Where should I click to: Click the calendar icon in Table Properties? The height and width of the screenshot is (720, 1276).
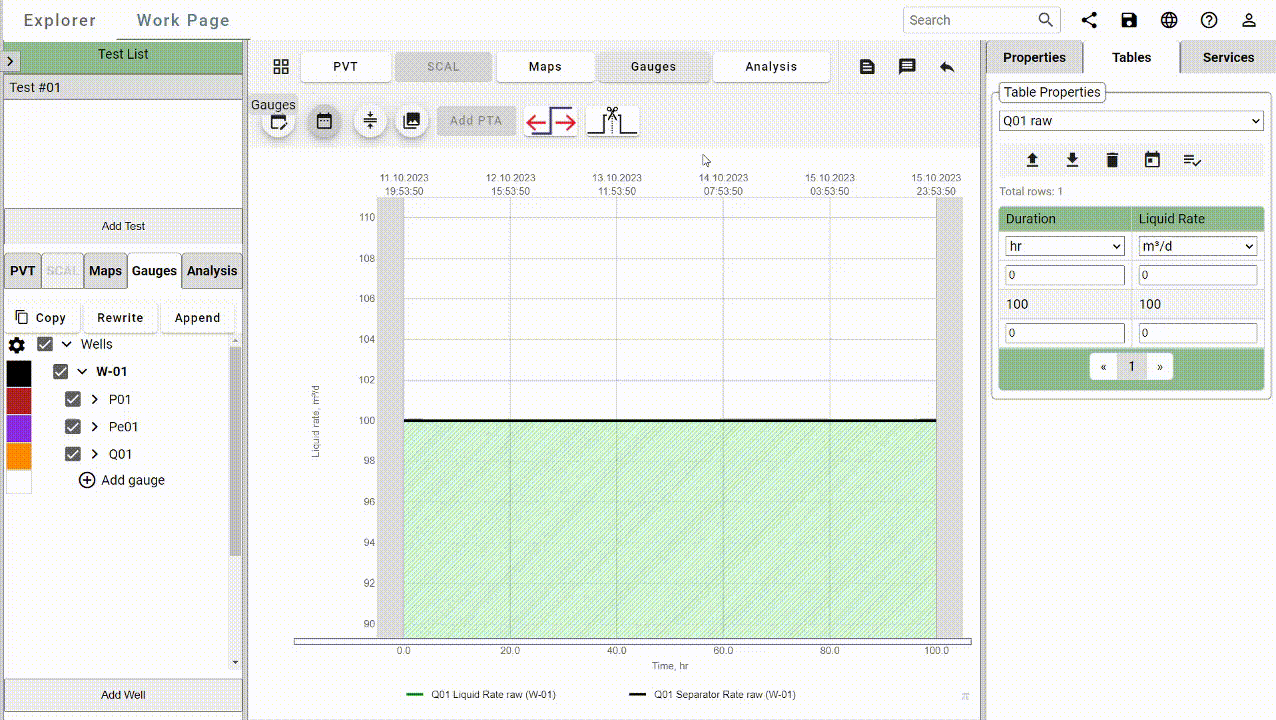pyautogui.click(x=1152, y=160)
